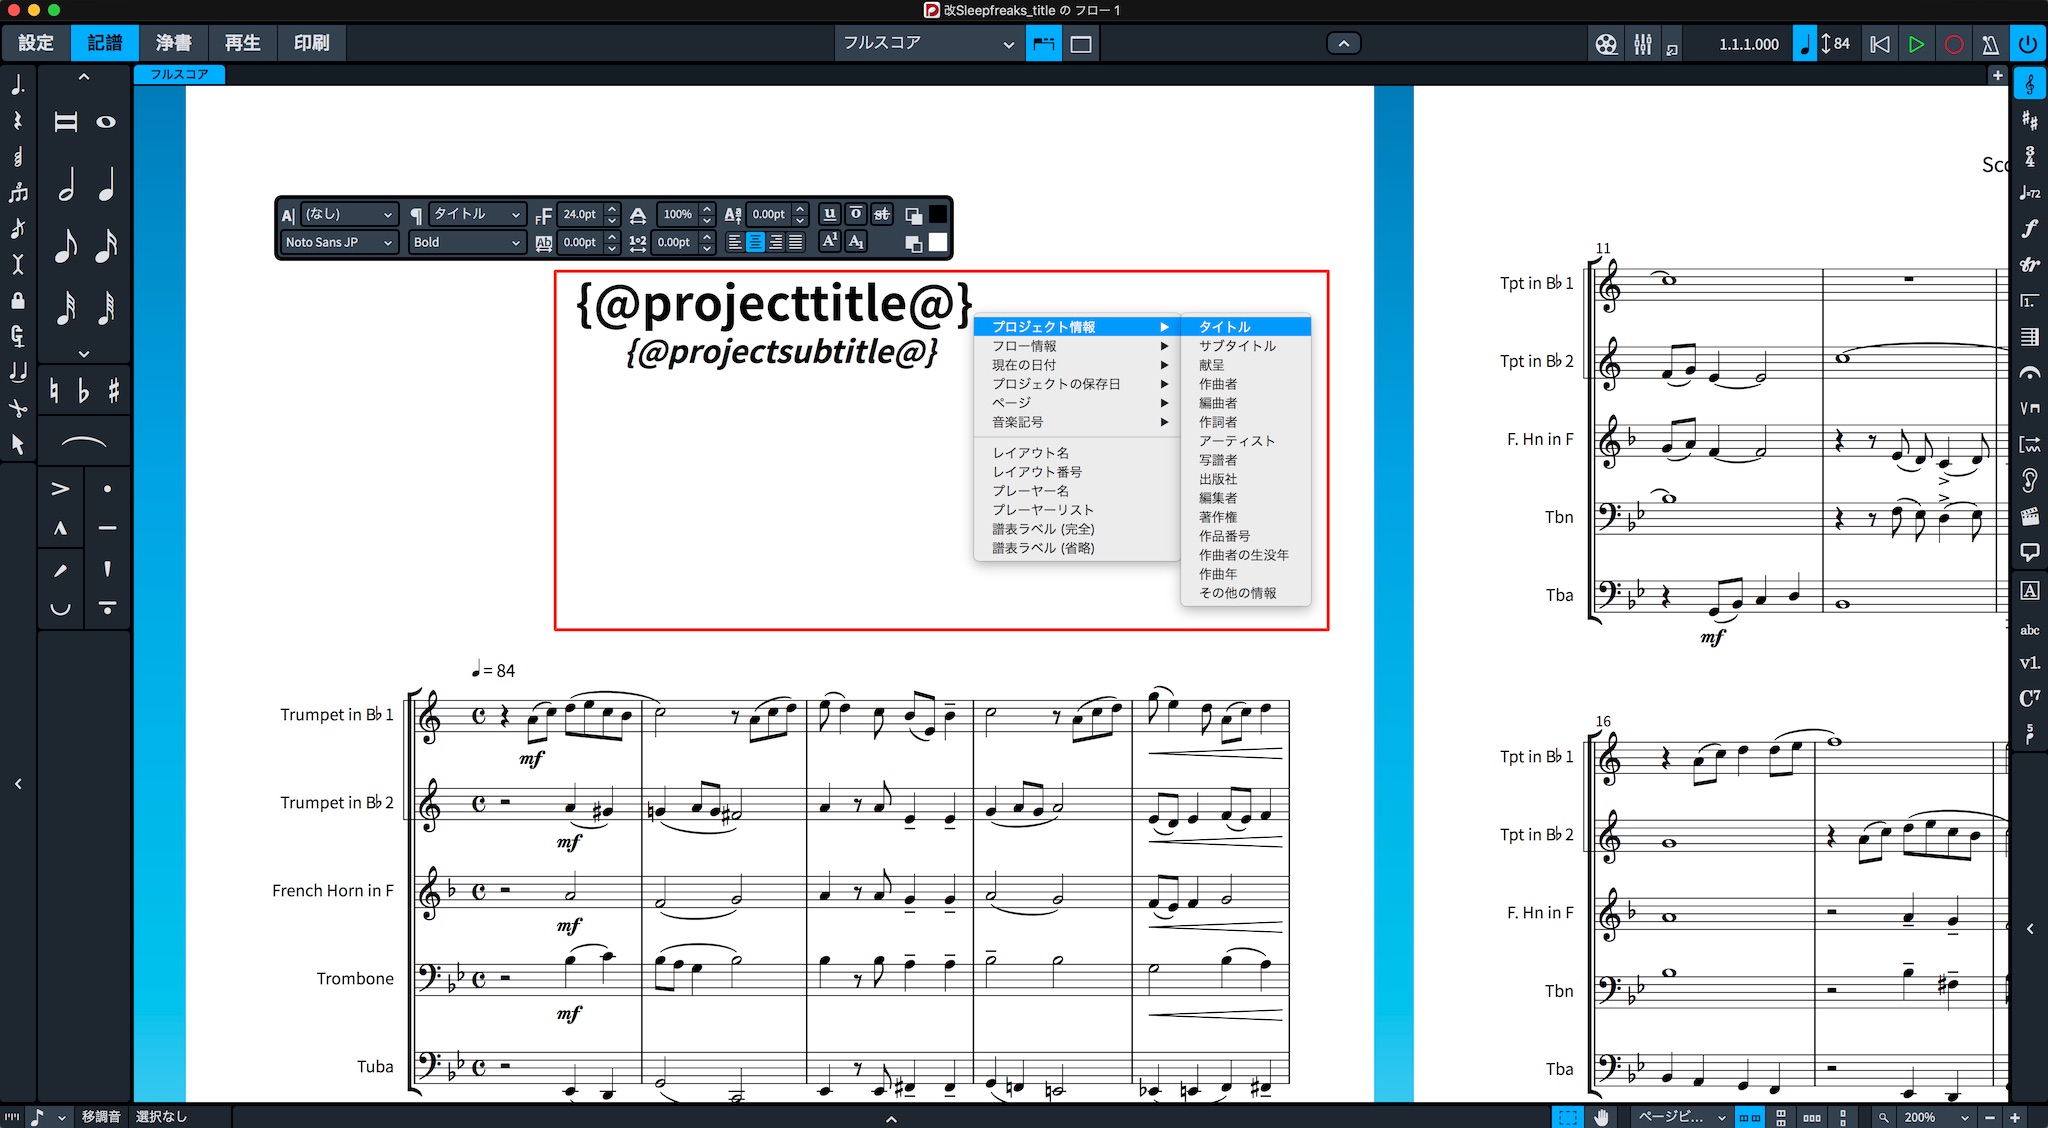Open the フルスコア layout dropdown

927,43
